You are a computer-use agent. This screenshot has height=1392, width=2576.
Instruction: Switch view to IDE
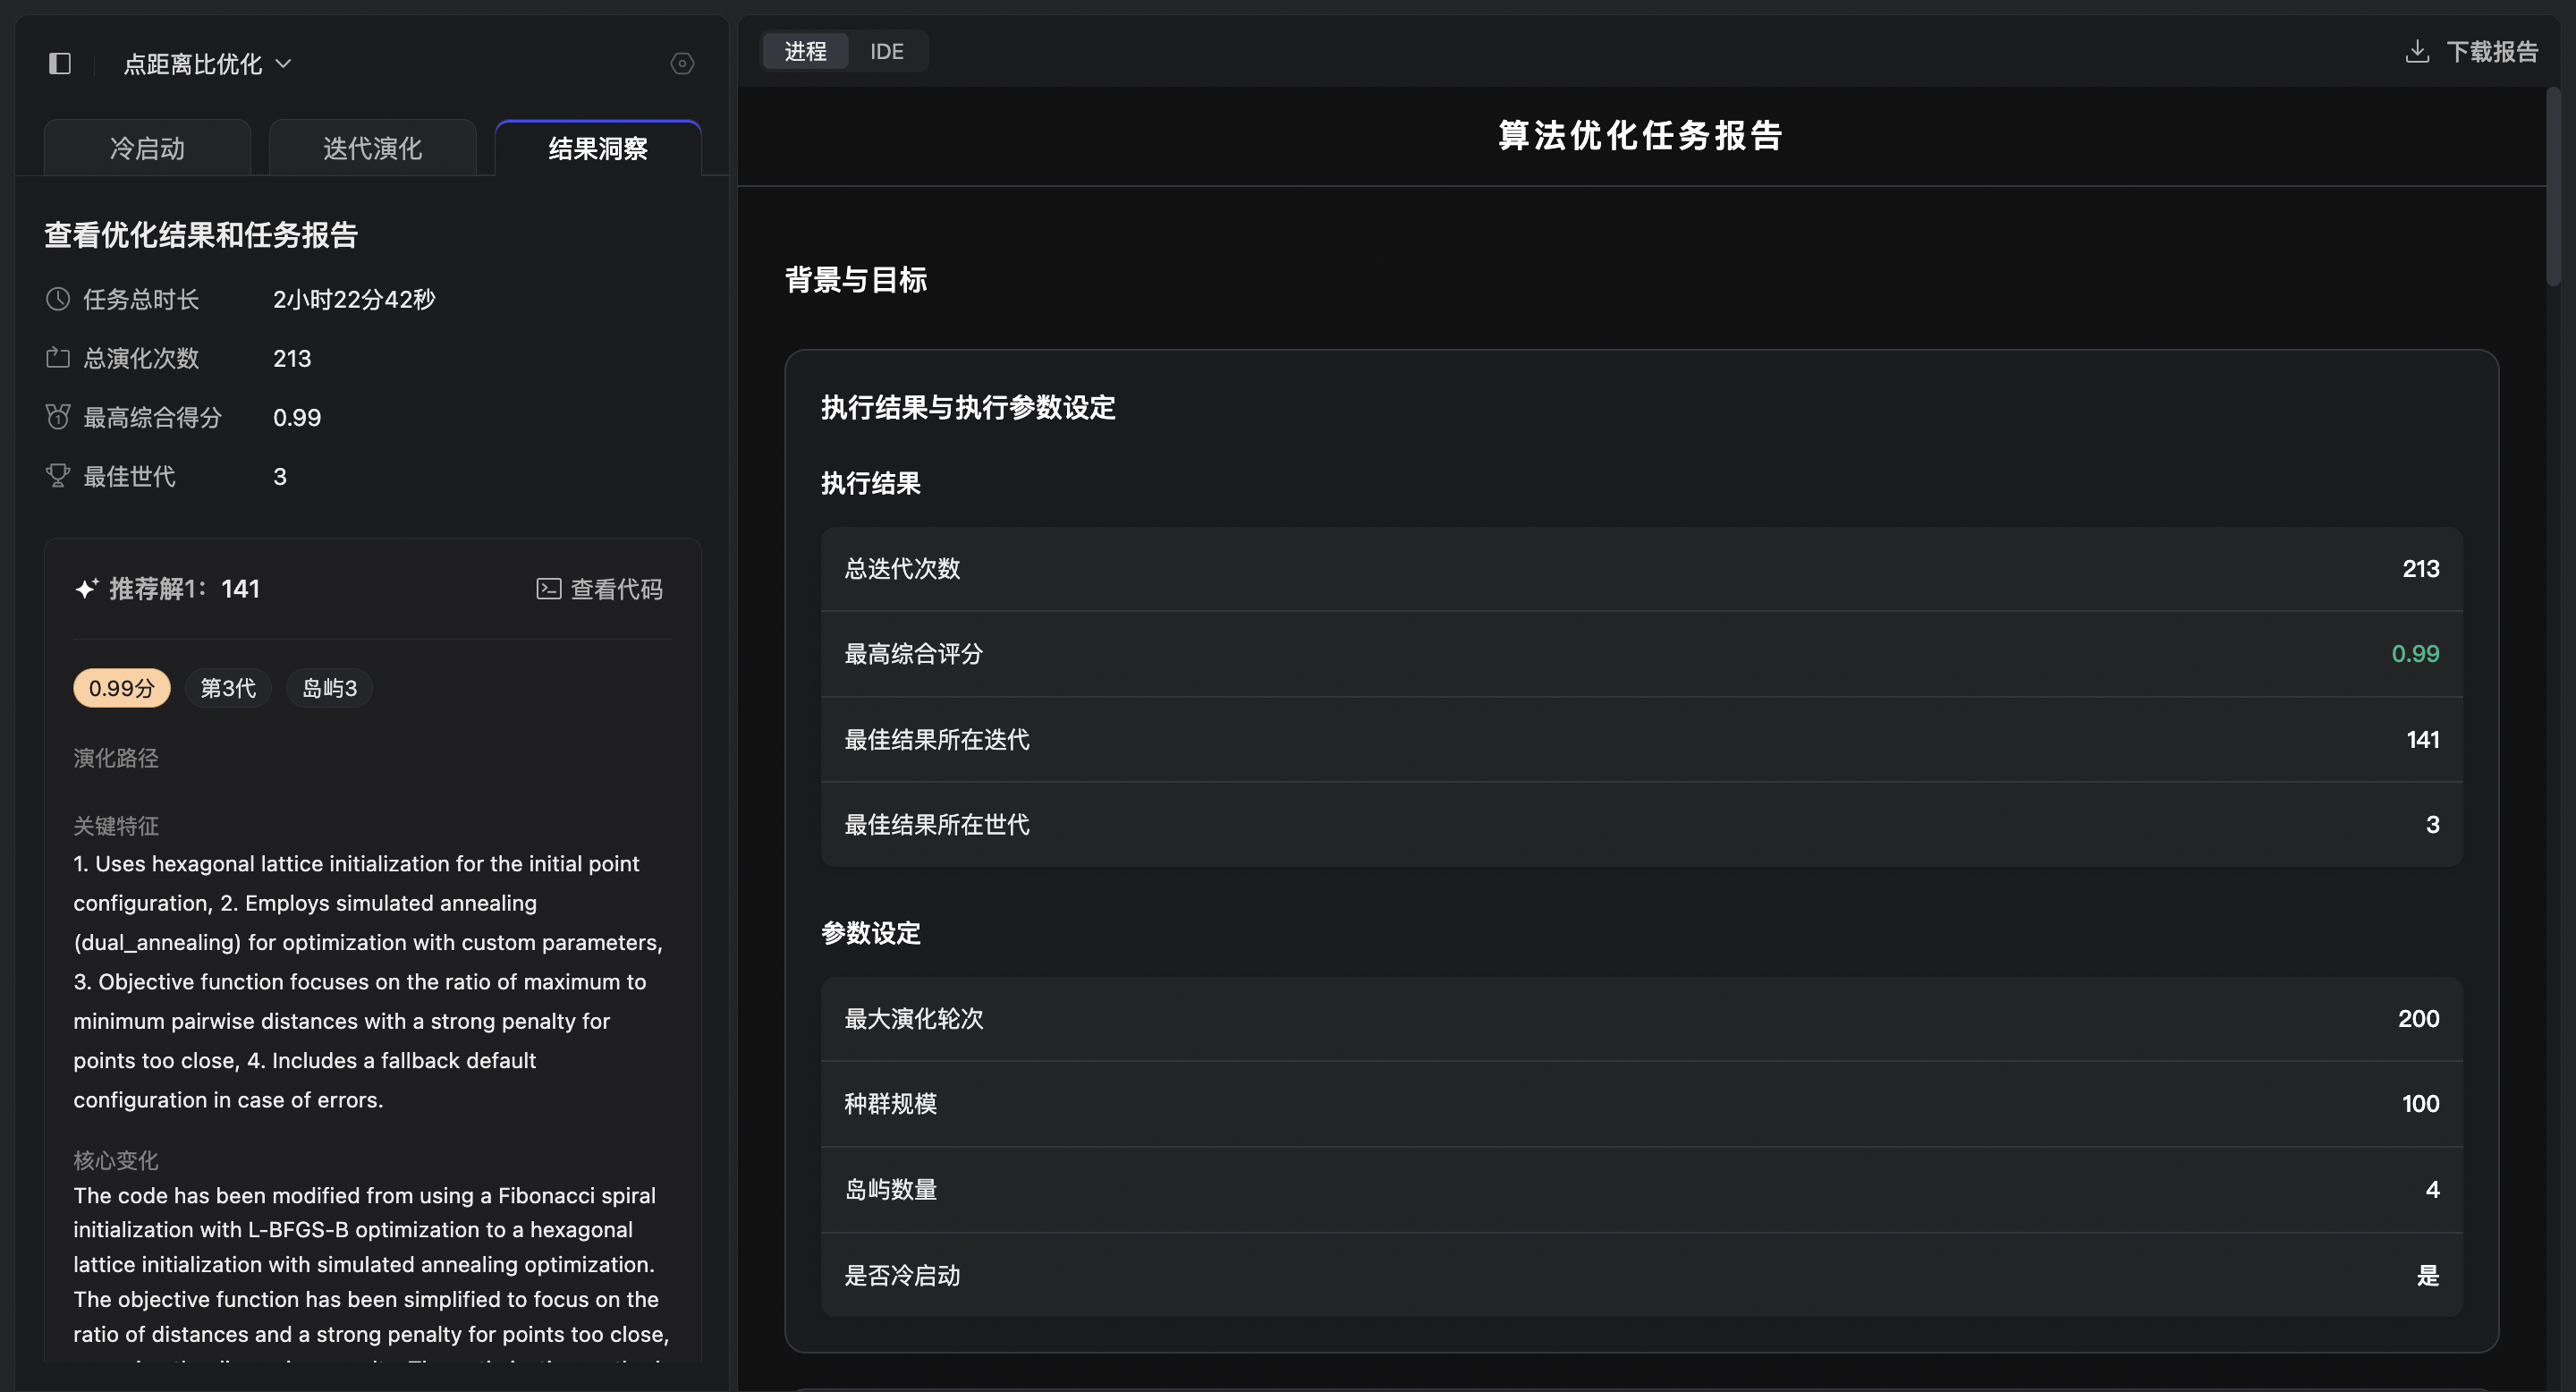point(886,51)
